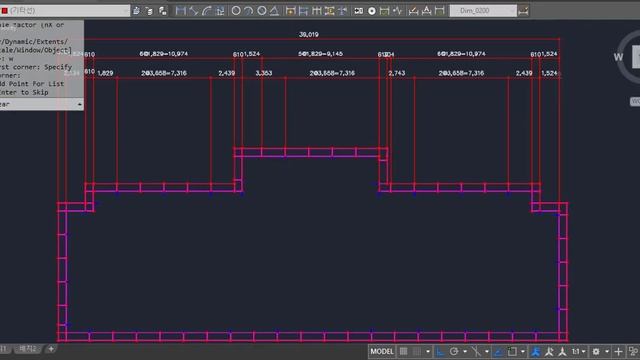Select the Inspection dimension tool
The width and height of the screenshot is (640, 360).
[384, 11]
